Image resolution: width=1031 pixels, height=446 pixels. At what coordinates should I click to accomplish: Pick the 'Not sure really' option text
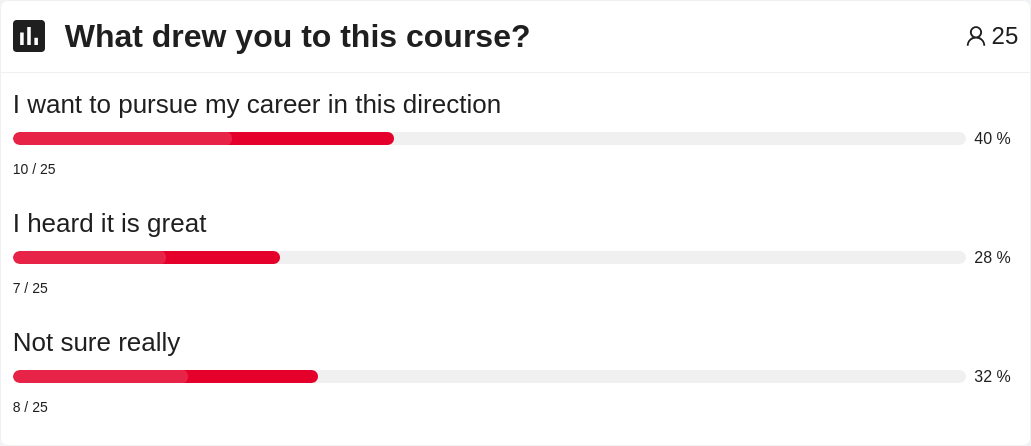click(x=97, y=342)
